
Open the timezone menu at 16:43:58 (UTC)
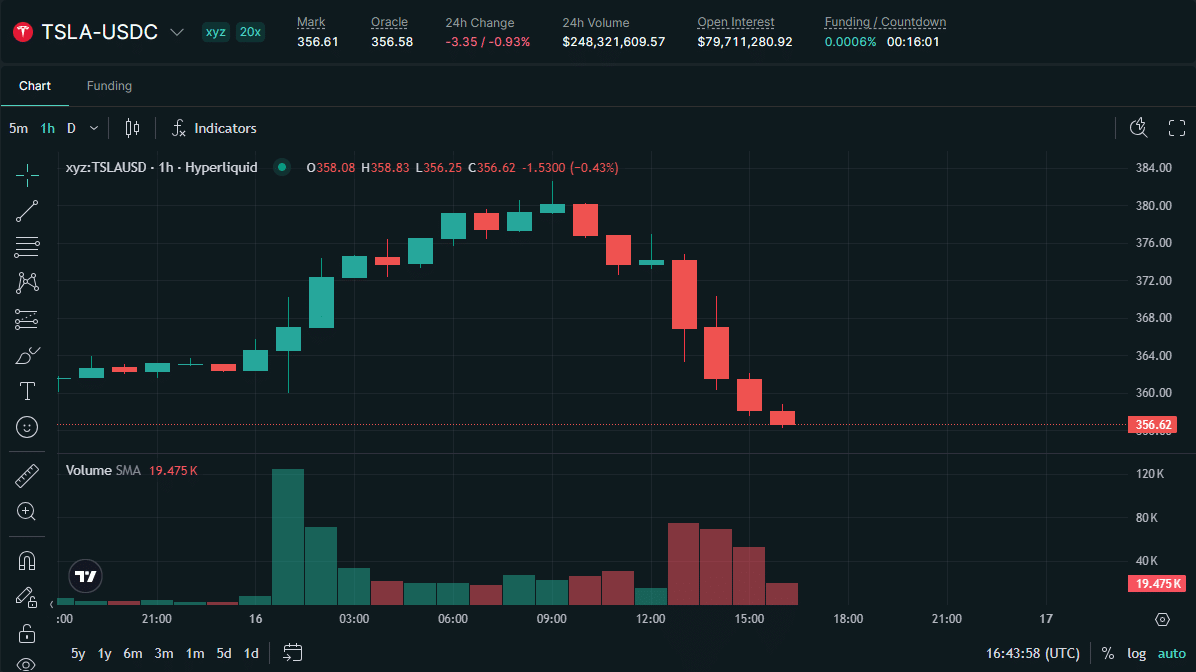[x=1033, y=654]
